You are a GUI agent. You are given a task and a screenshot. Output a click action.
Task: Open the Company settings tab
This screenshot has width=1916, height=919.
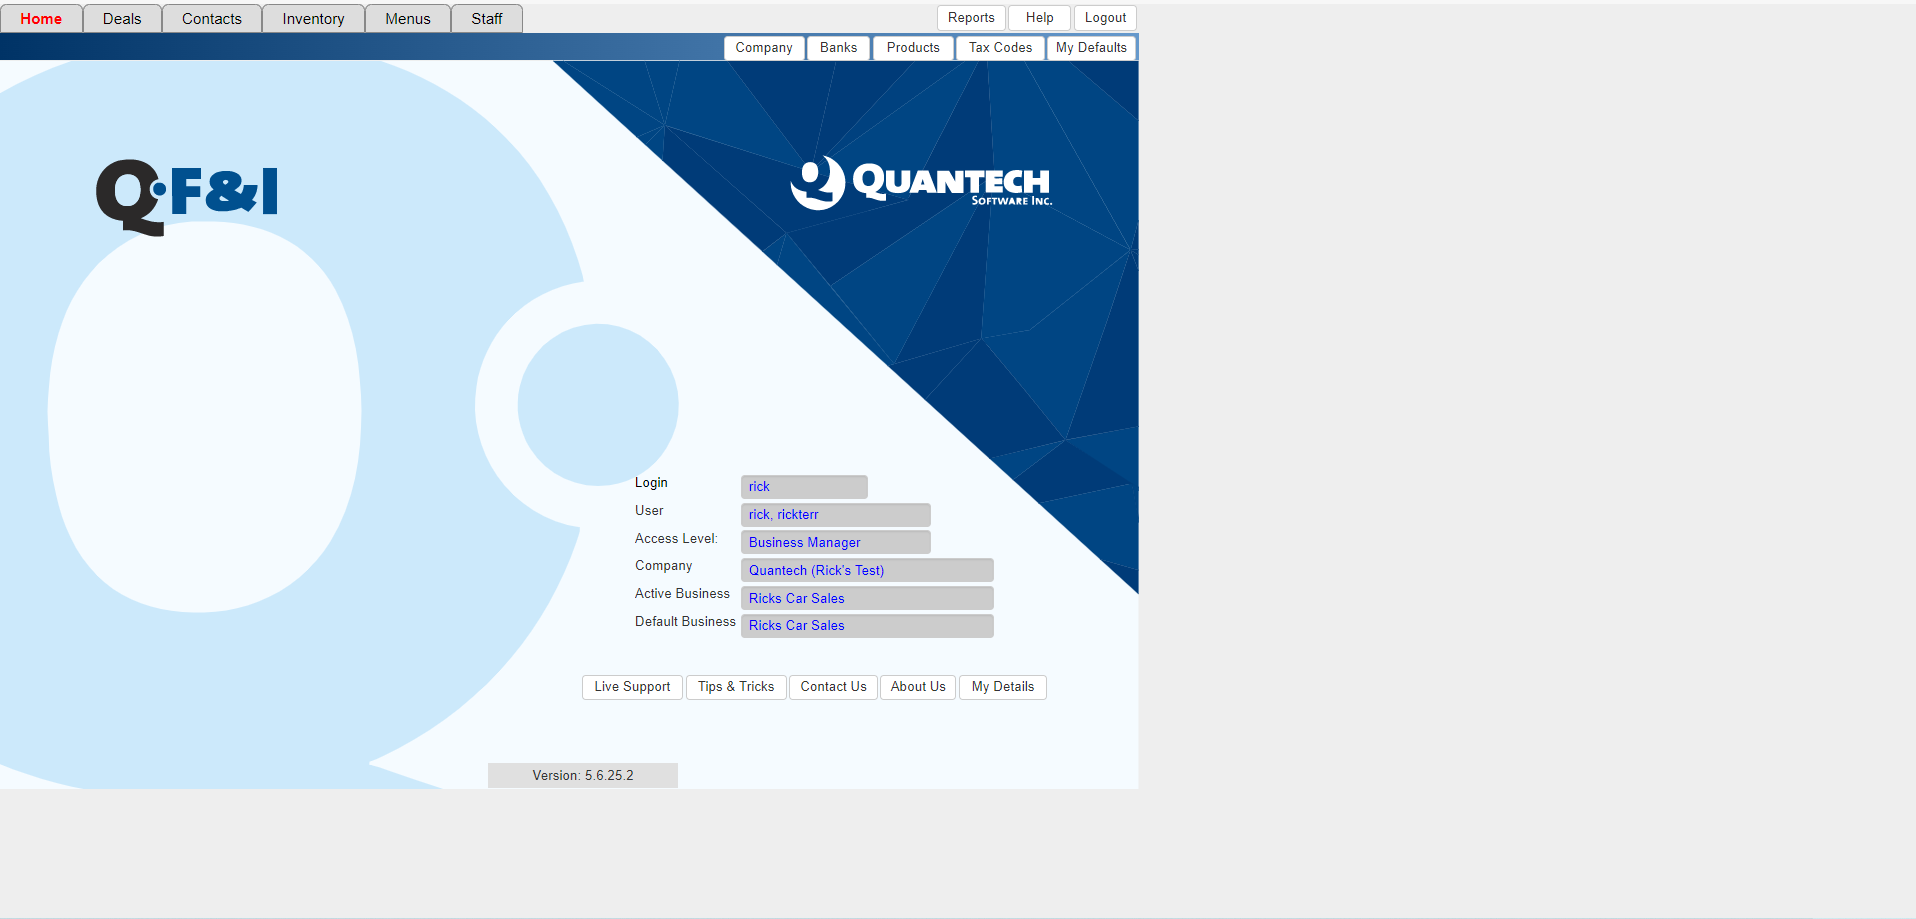pos(763,47)
